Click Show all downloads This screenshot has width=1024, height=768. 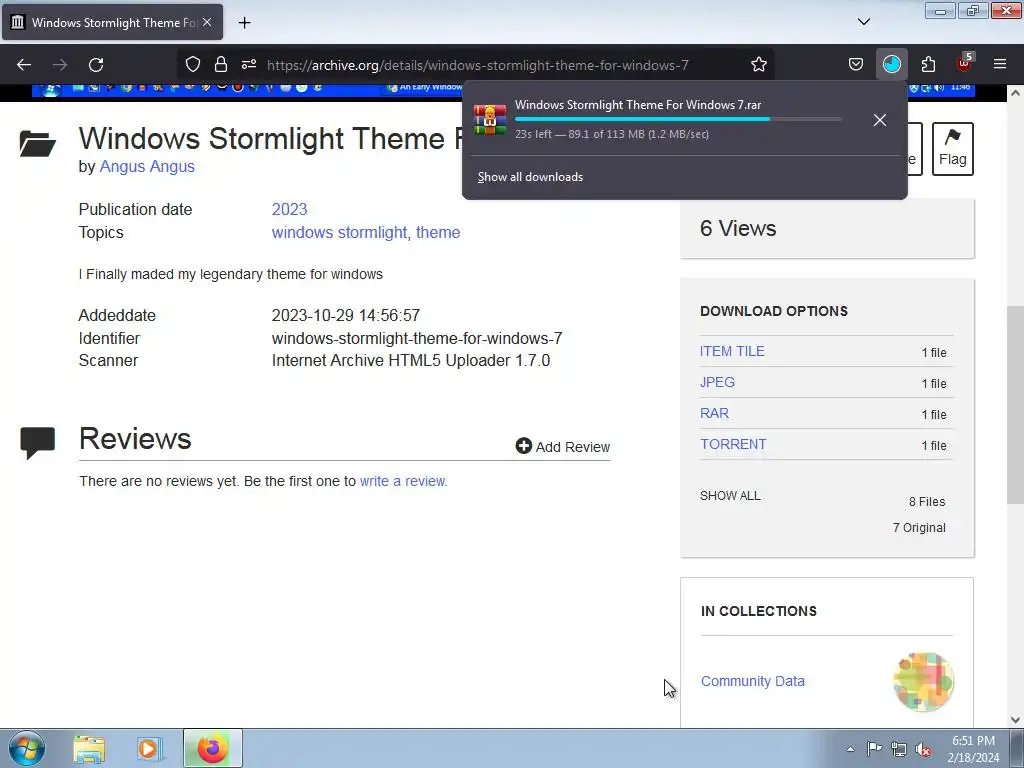tap(530, 177)
